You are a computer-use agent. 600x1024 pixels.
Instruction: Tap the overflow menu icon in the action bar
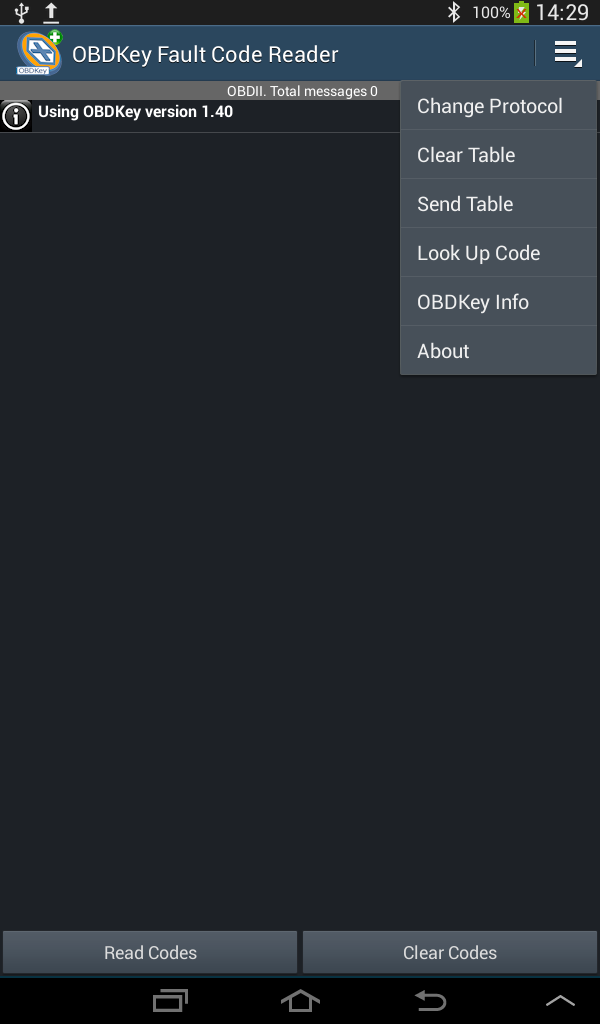pos(566,53)
